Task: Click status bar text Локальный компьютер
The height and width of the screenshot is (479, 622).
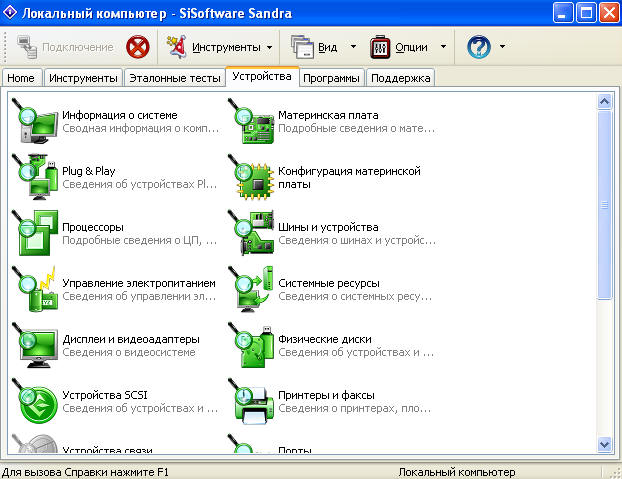Action: click(x=457, y=472)
